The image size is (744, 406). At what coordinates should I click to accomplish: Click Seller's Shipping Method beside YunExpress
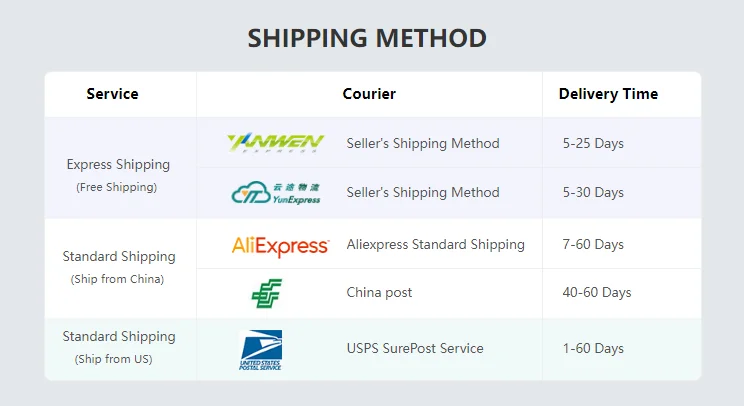423,192
